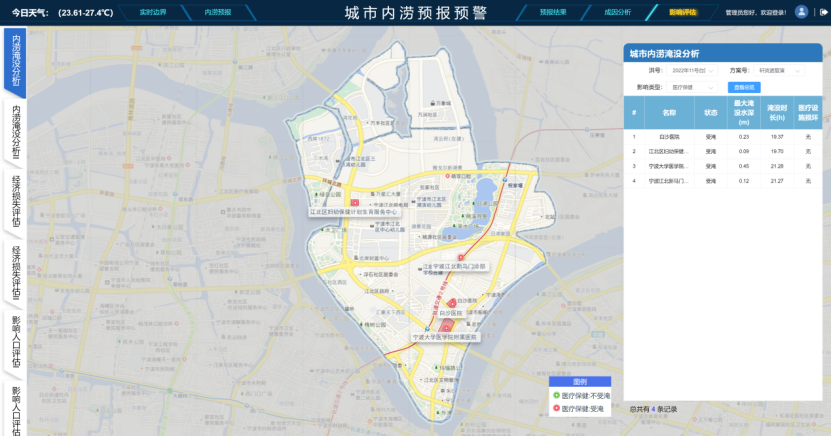The height and width of the screenshot is (436, 831).
Task: Select 内涝淹没分析 in left sidebar
Action: pyautogui.click(x=16, y=62)
